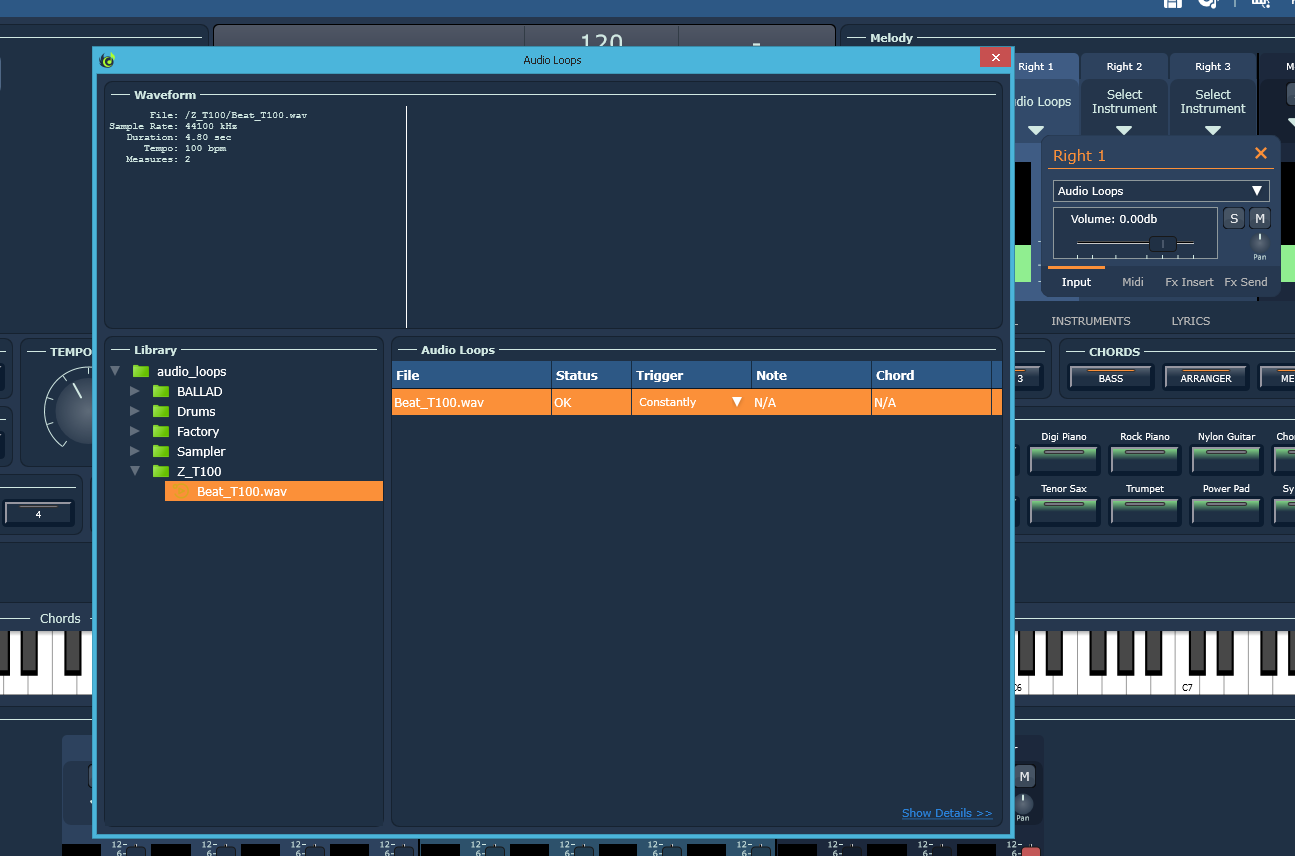
Task: Click the Right 1 Volume slider handle
Action: tap(1162, 244)
